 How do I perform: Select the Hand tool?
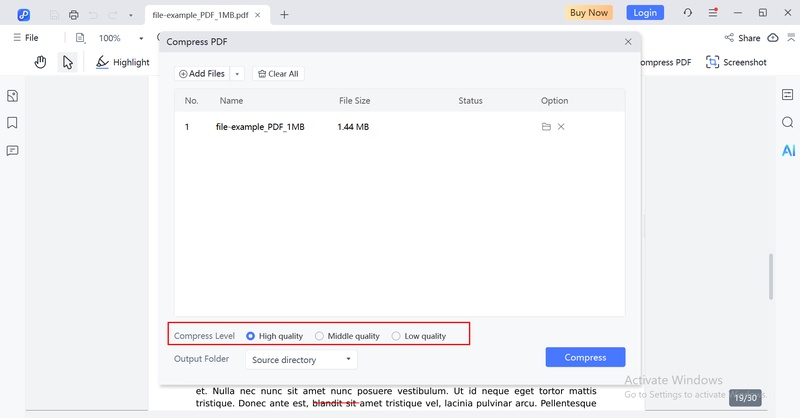pyautogui.click(x=40, y=62)
